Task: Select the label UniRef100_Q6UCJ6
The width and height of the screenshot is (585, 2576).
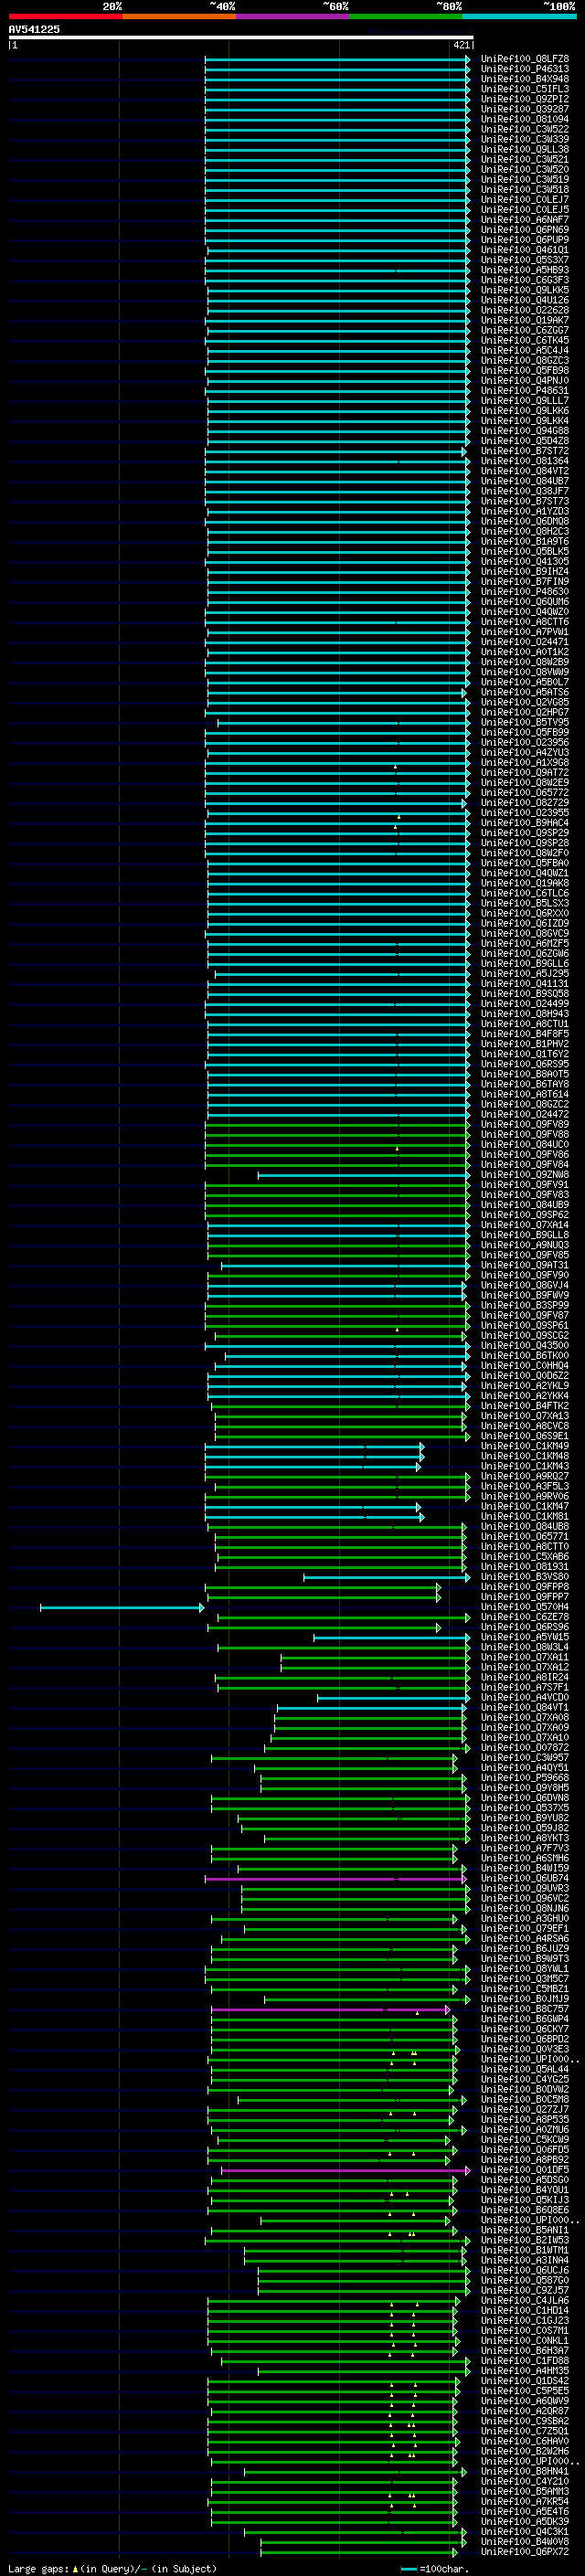Action: (525, 2270)
